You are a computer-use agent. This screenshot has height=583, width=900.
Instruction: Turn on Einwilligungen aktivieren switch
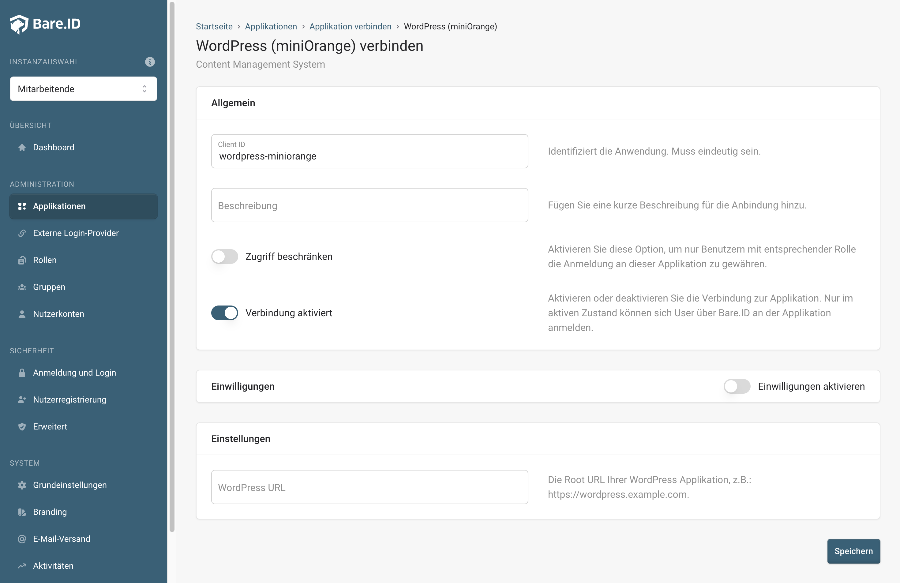pos(736,386)
